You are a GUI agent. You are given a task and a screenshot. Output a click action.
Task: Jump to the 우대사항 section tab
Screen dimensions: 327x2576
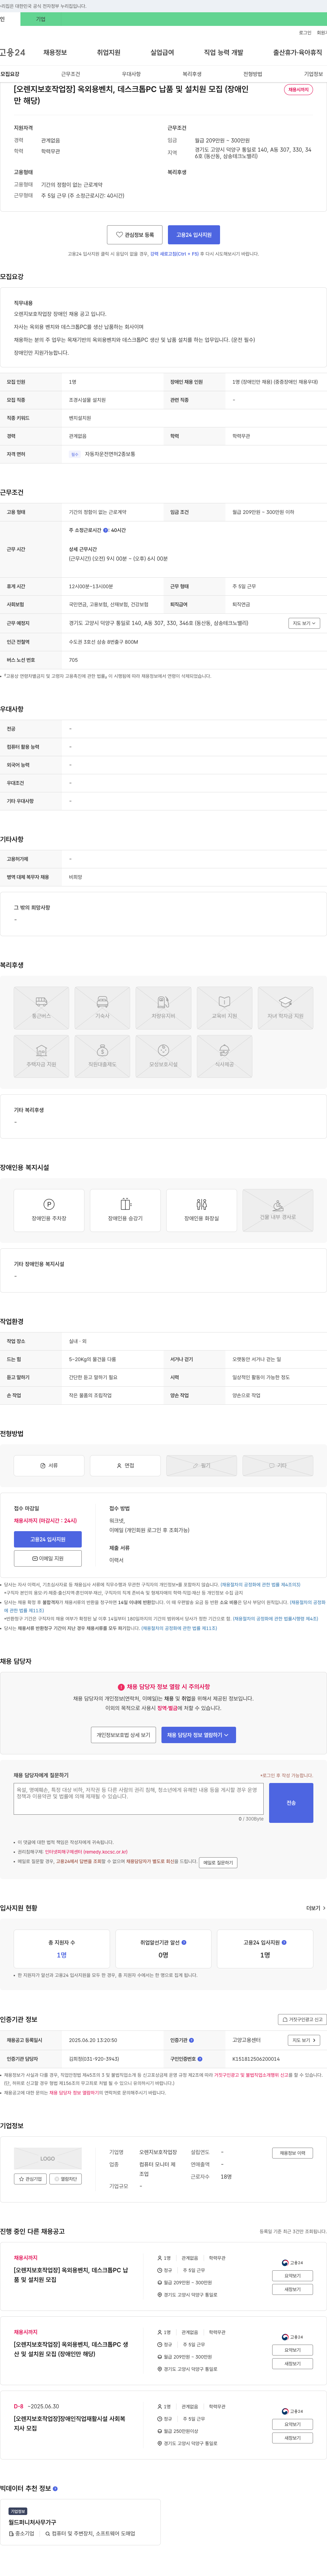(x=131, y=74)
